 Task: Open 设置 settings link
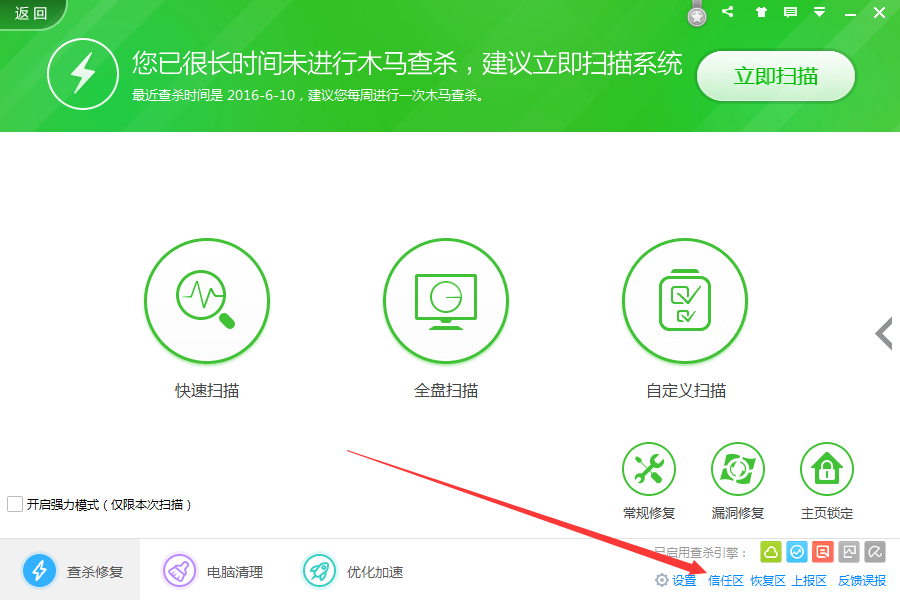[x=676, y=580]
